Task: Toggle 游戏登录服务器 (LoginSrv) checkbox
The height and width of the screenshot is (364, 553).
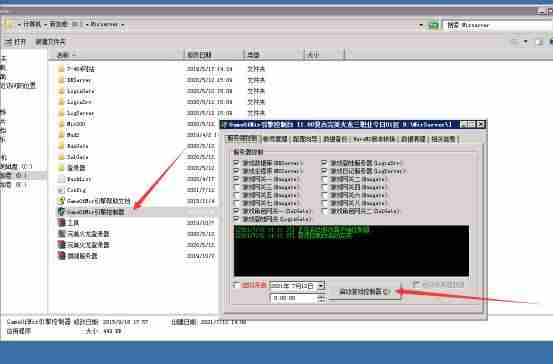Action: coord(324,163)
